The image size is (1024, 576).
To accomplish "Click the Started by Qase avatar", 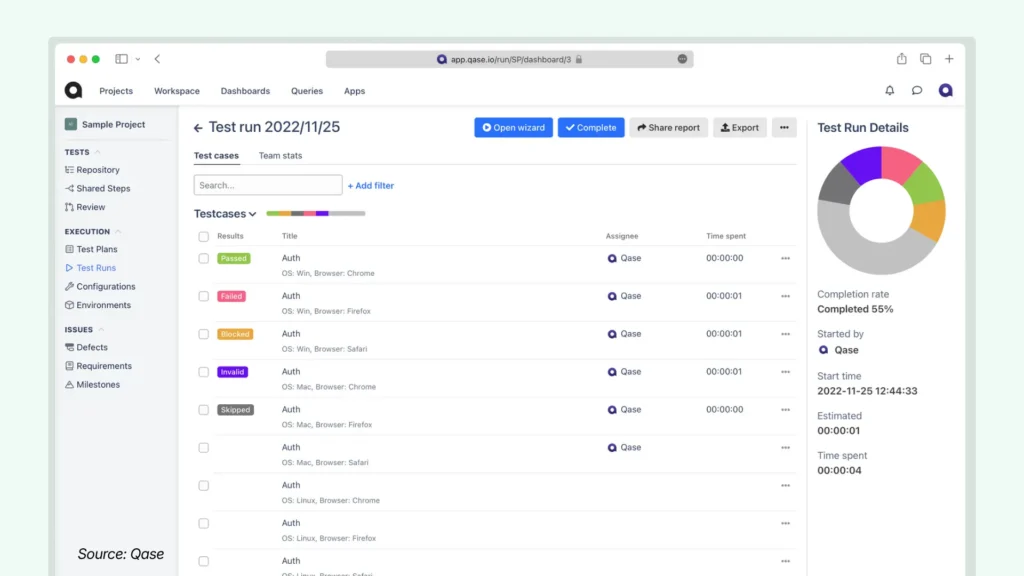I will pos(823,350).
